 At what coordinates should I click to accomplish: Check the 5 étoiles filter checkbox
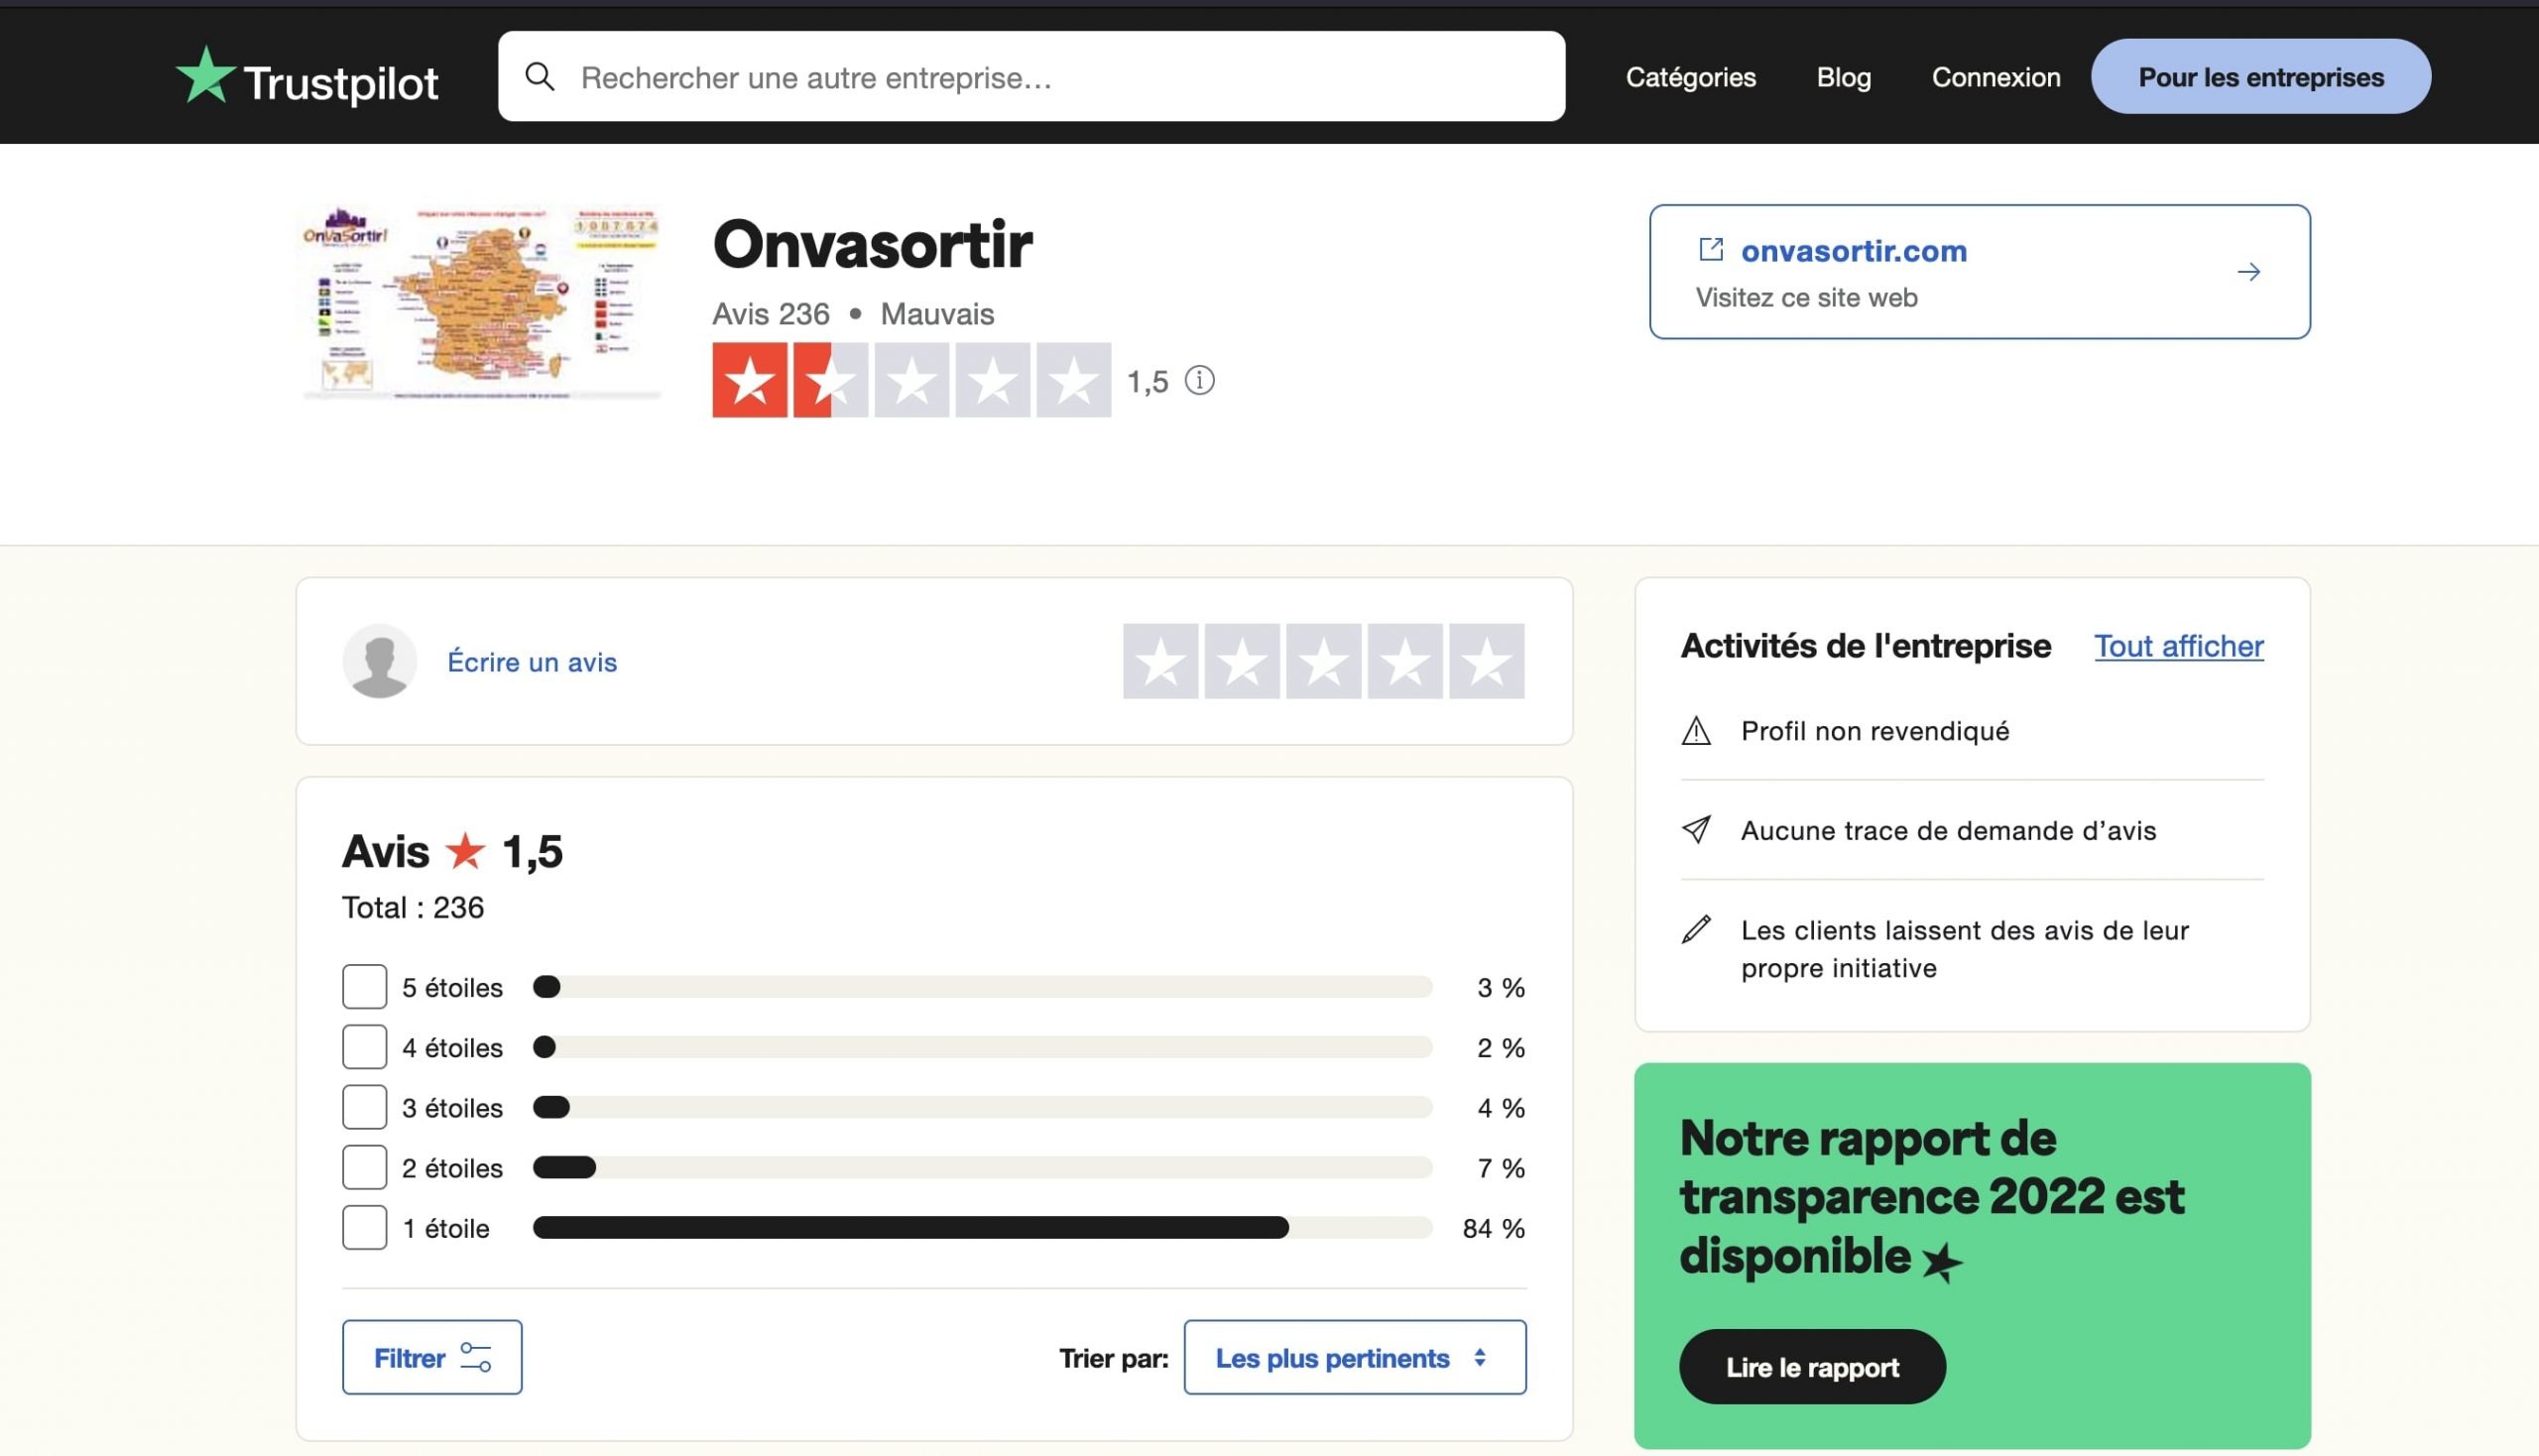(x=364, y=987)
